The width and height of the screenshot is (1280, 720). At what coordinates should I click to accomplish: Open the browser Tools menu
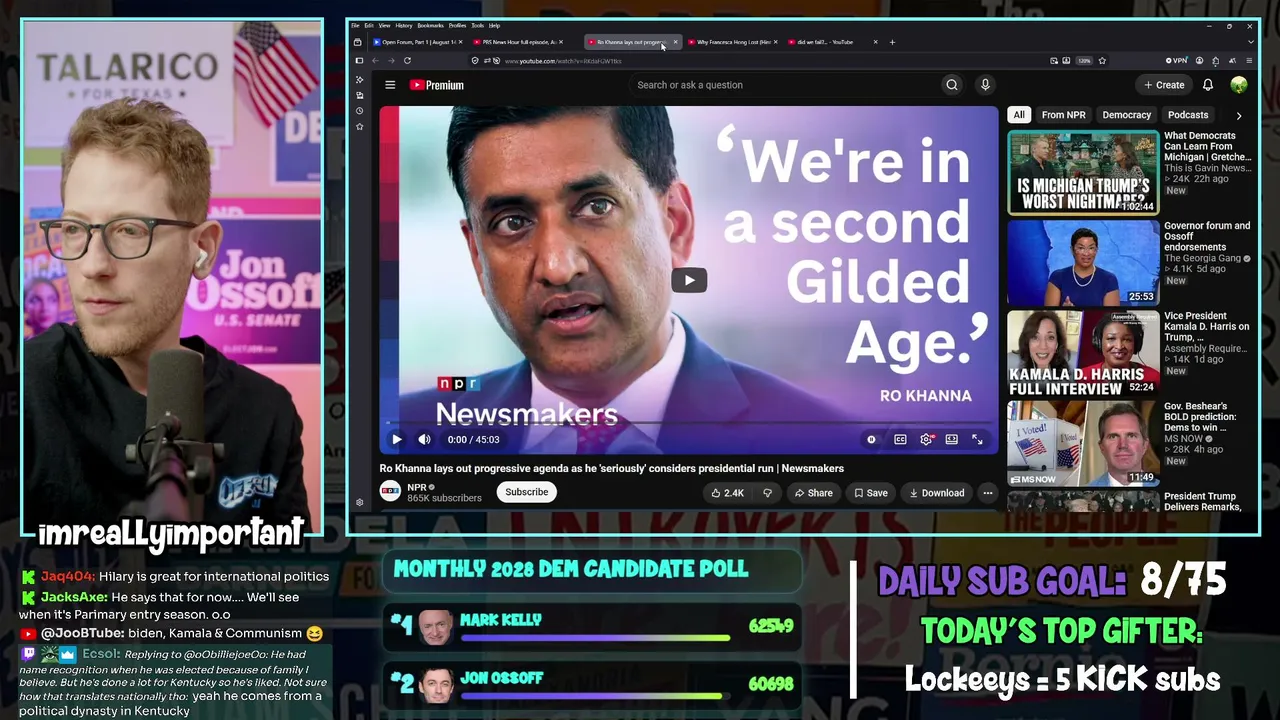pyautogui.click(x=478, y=25)
